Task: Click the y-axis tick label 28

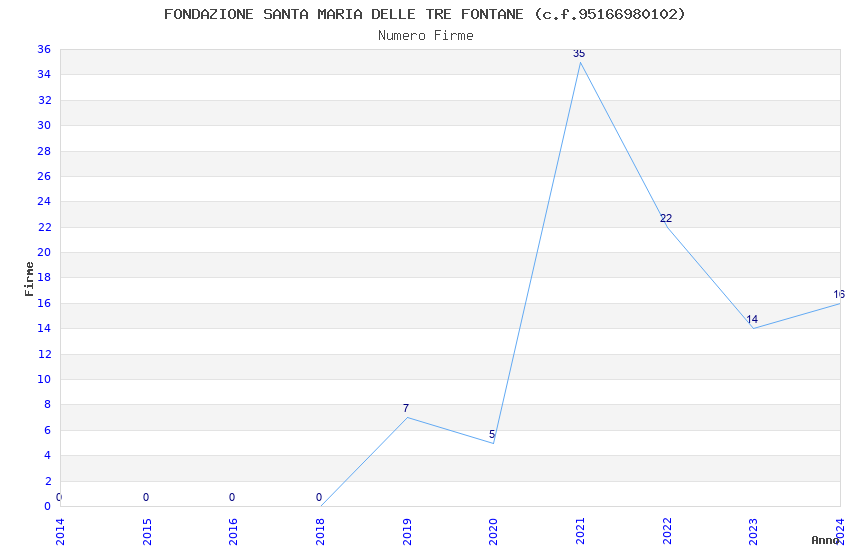Action: point(44,151)
